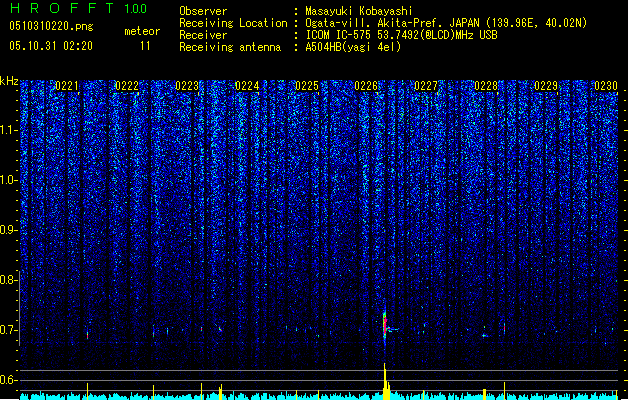
Task: Click the 0.8 kHz axis label
Action: (8, 280)
